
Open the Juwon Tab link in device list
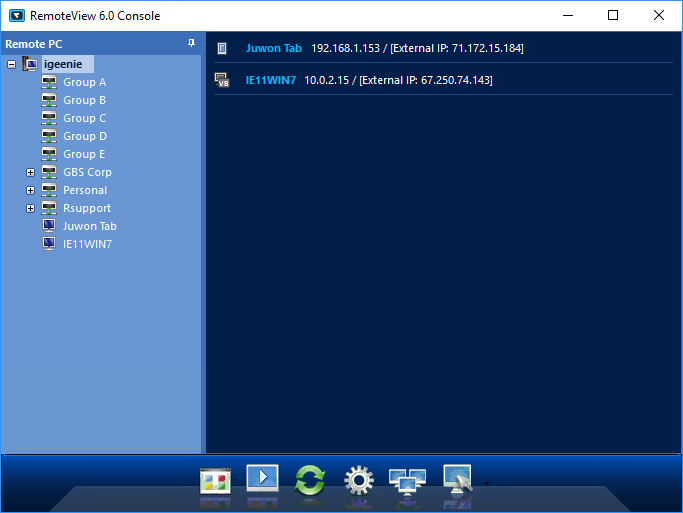(x=274, y=48)
